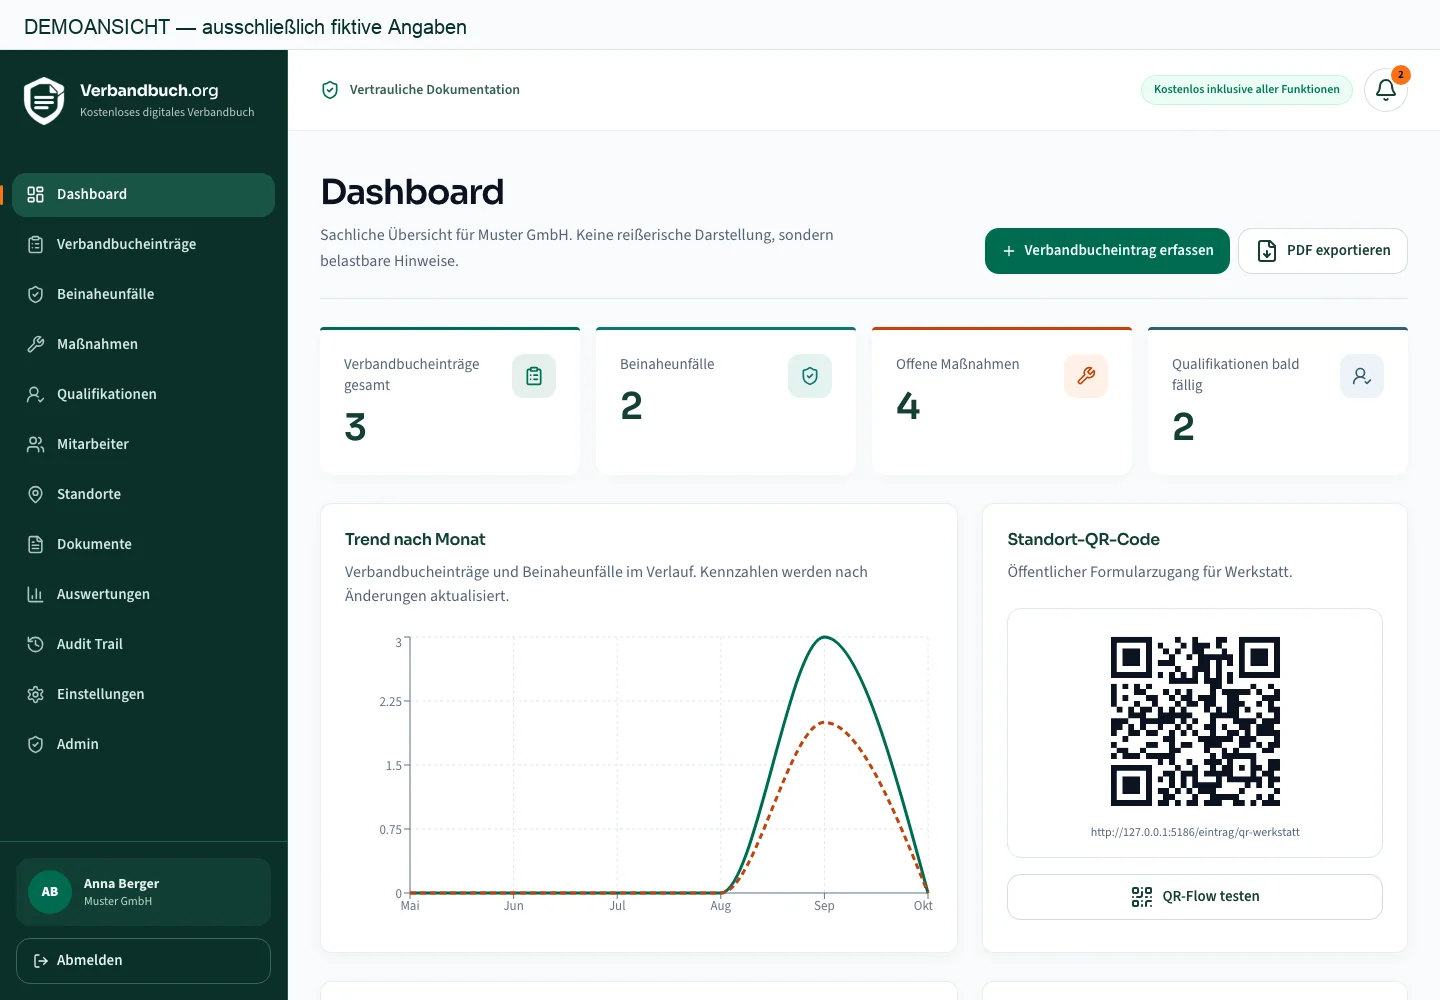The image size is (1440, 1000).
Task: Open notifications bell icon
Action: [1386, 90]
